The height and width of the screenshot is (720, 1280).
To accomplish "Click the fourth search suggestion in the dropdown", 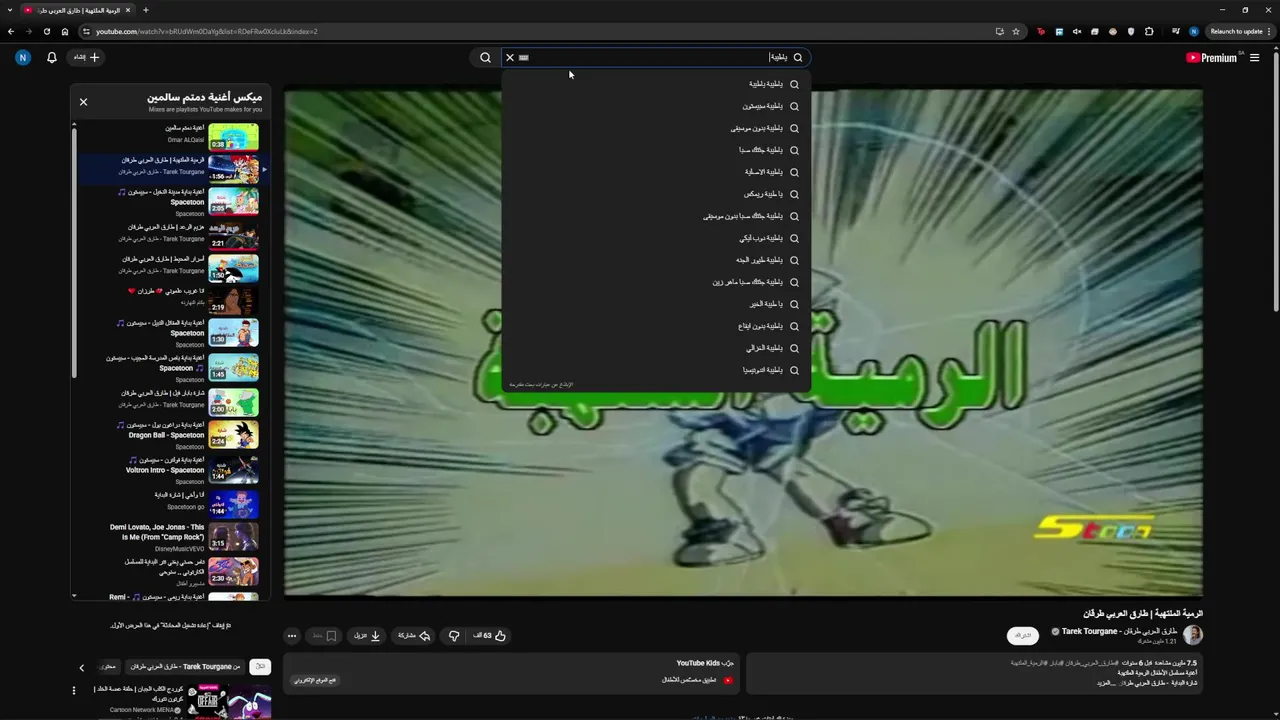I will pyautogui.click(x=655, y=150).
